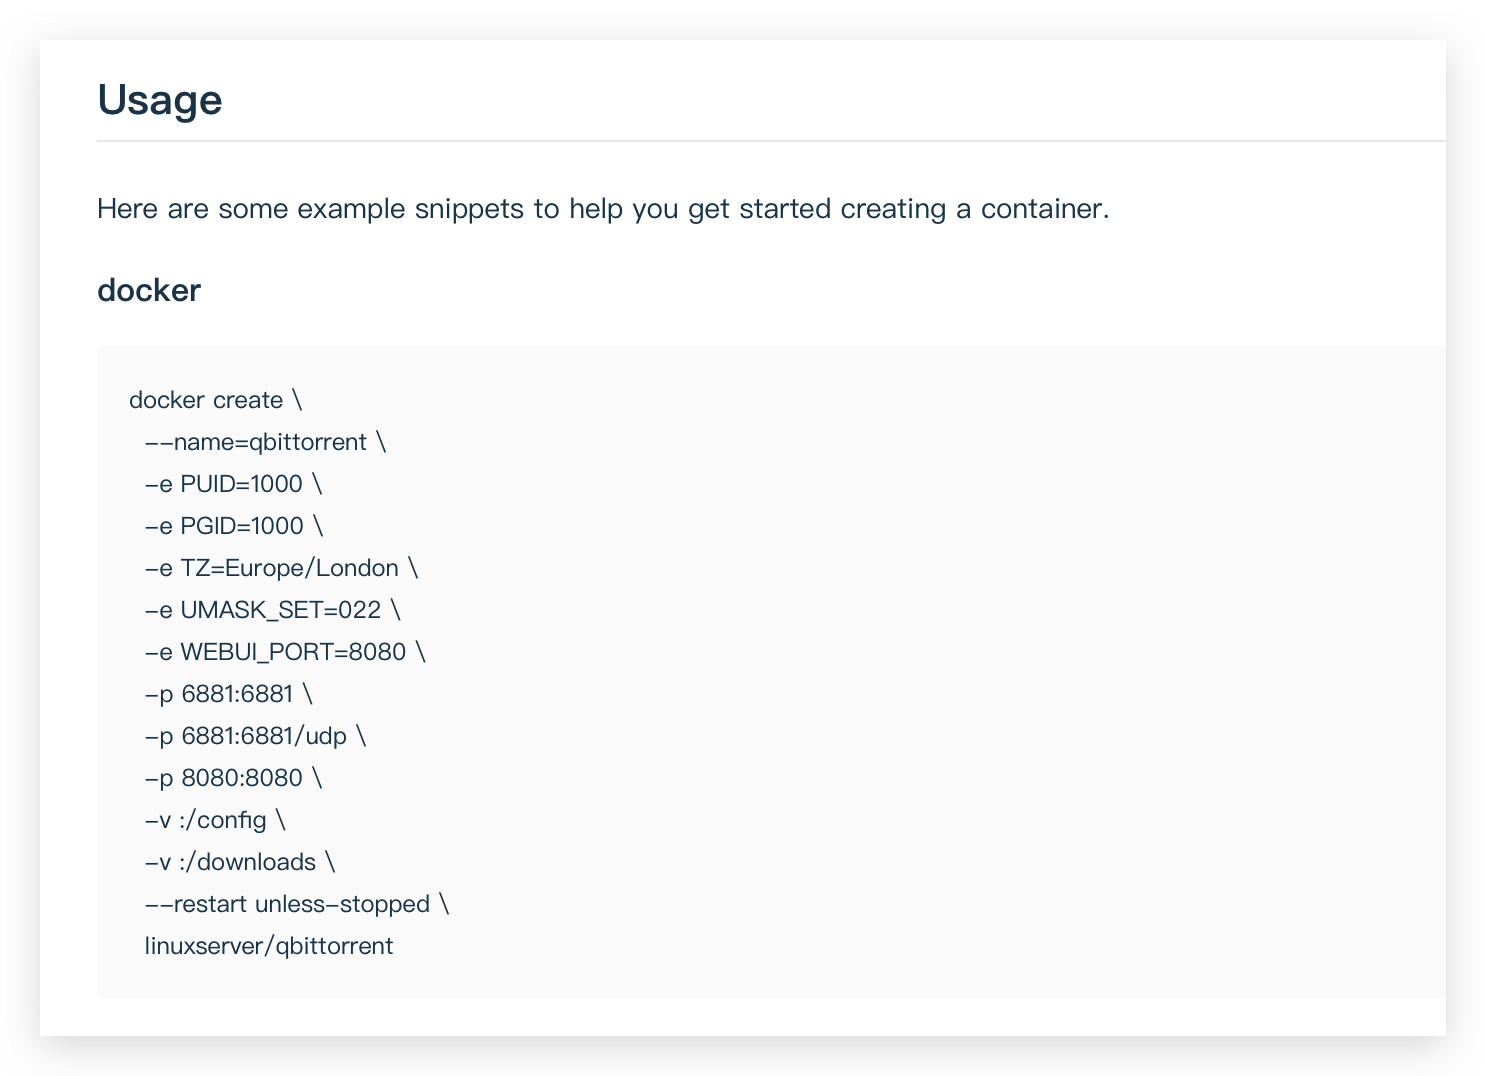Click the PUID=1000 environment line
The height and width of the screenshot is (1076, 1486).
pos(233,484)
